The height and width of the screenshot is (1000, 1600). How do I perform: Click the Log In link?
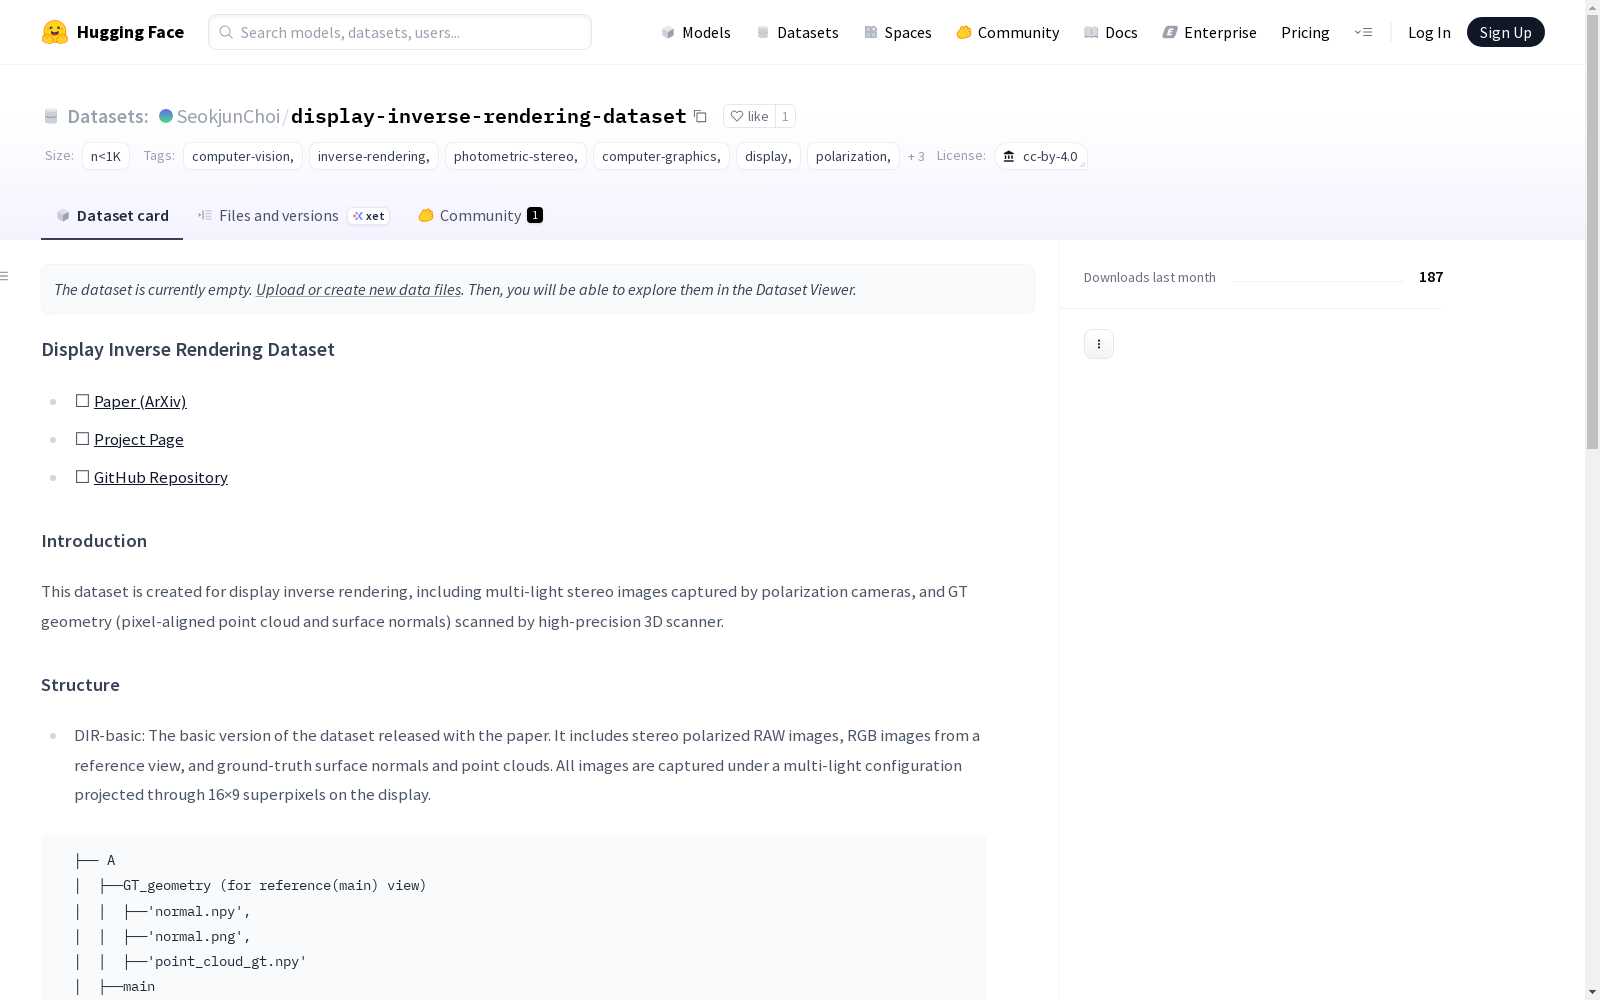click(x=1429, y=32)
